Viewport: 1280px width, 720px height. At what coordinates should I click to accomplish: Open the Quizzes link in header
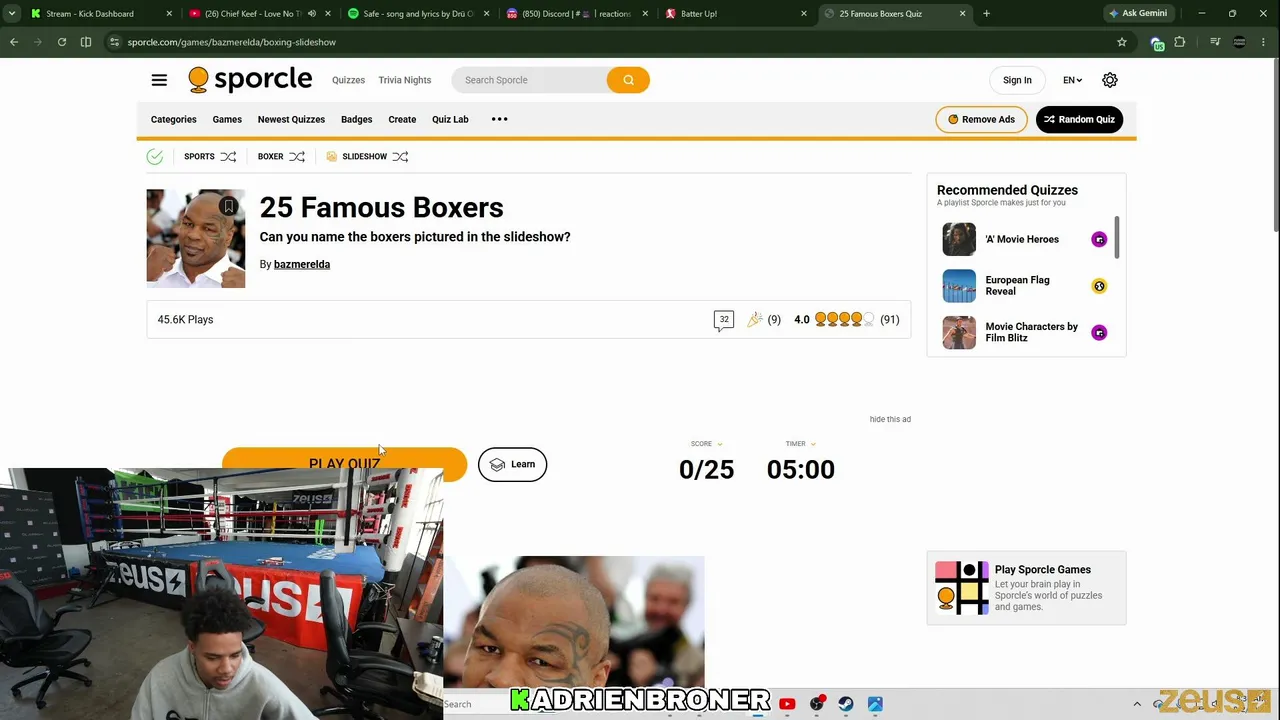click(x=348, y=80)
